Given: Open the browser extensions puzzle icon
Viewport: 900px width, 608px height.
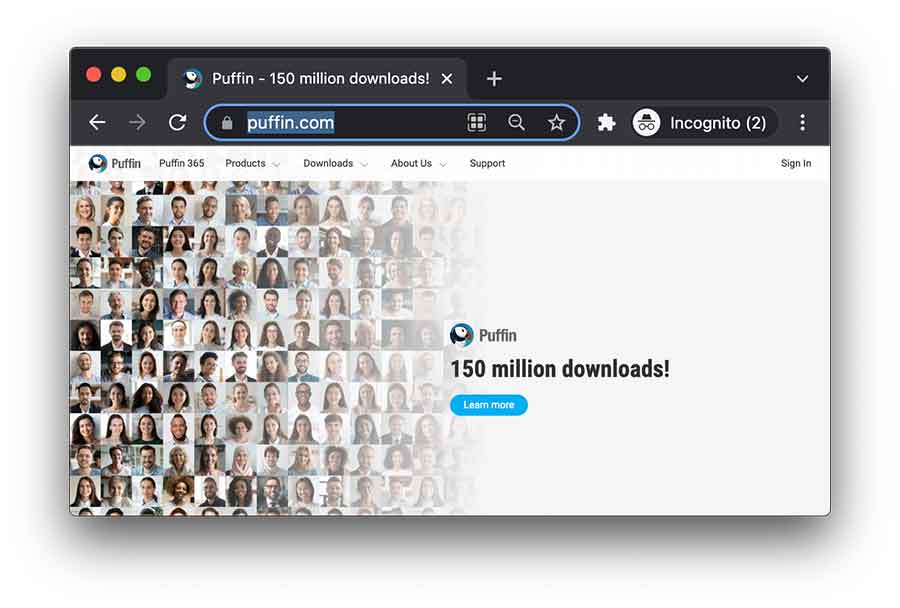Looking at the screenshot, I should pos(605,122).
